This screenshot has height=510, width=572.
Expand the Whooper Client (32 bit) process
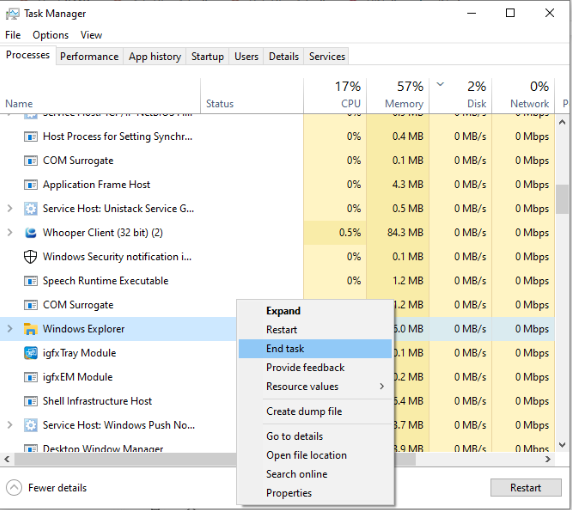10,232
